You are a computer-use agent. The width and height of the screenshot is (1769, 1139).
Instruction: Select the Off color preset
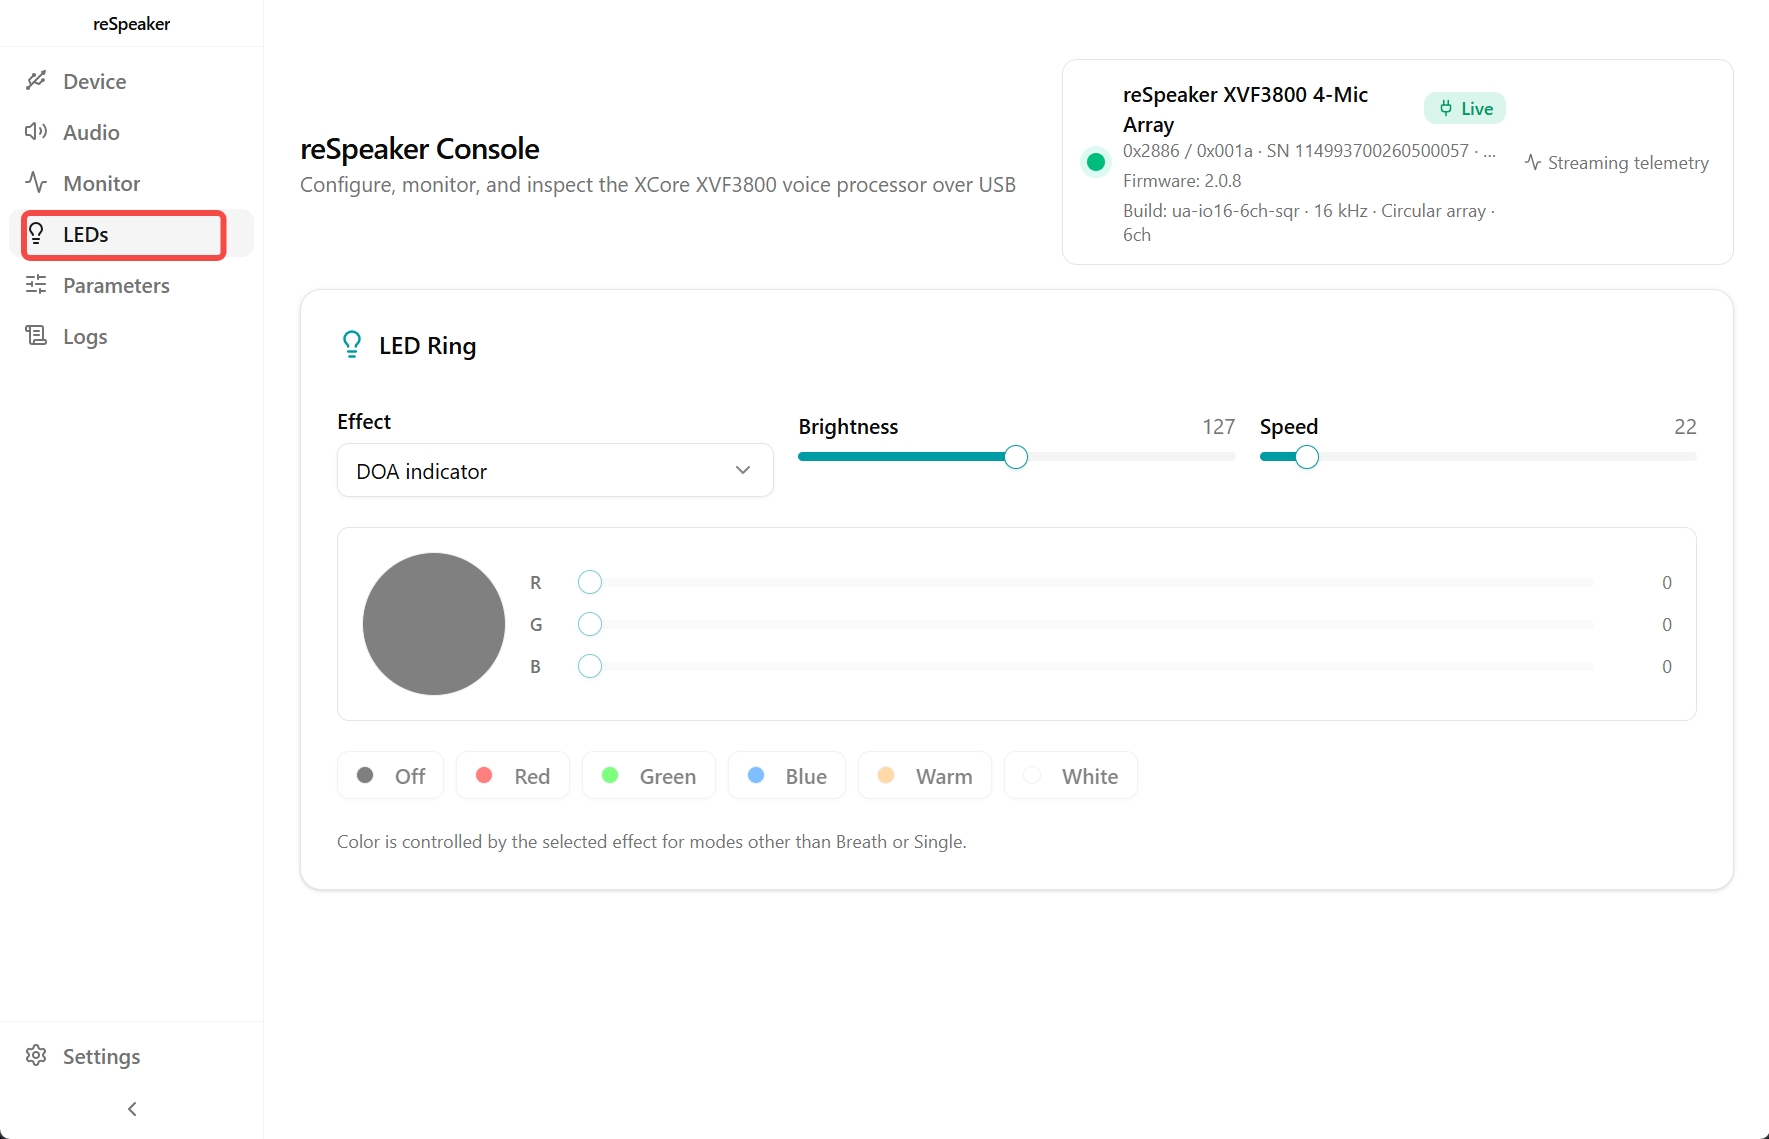coord(391,776)
